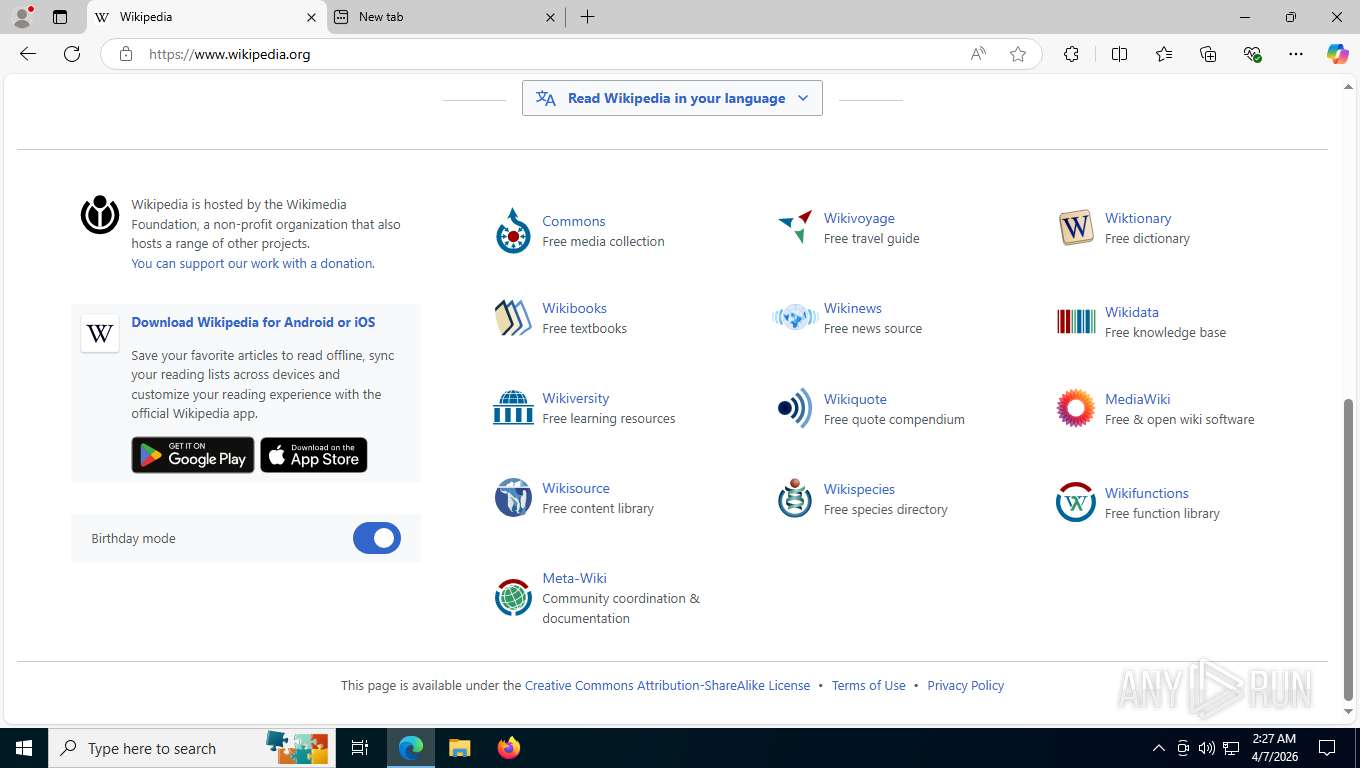Open the Wikivoyage link
The width and height of the screenshot is (1360, 768).
click(859, 218)
